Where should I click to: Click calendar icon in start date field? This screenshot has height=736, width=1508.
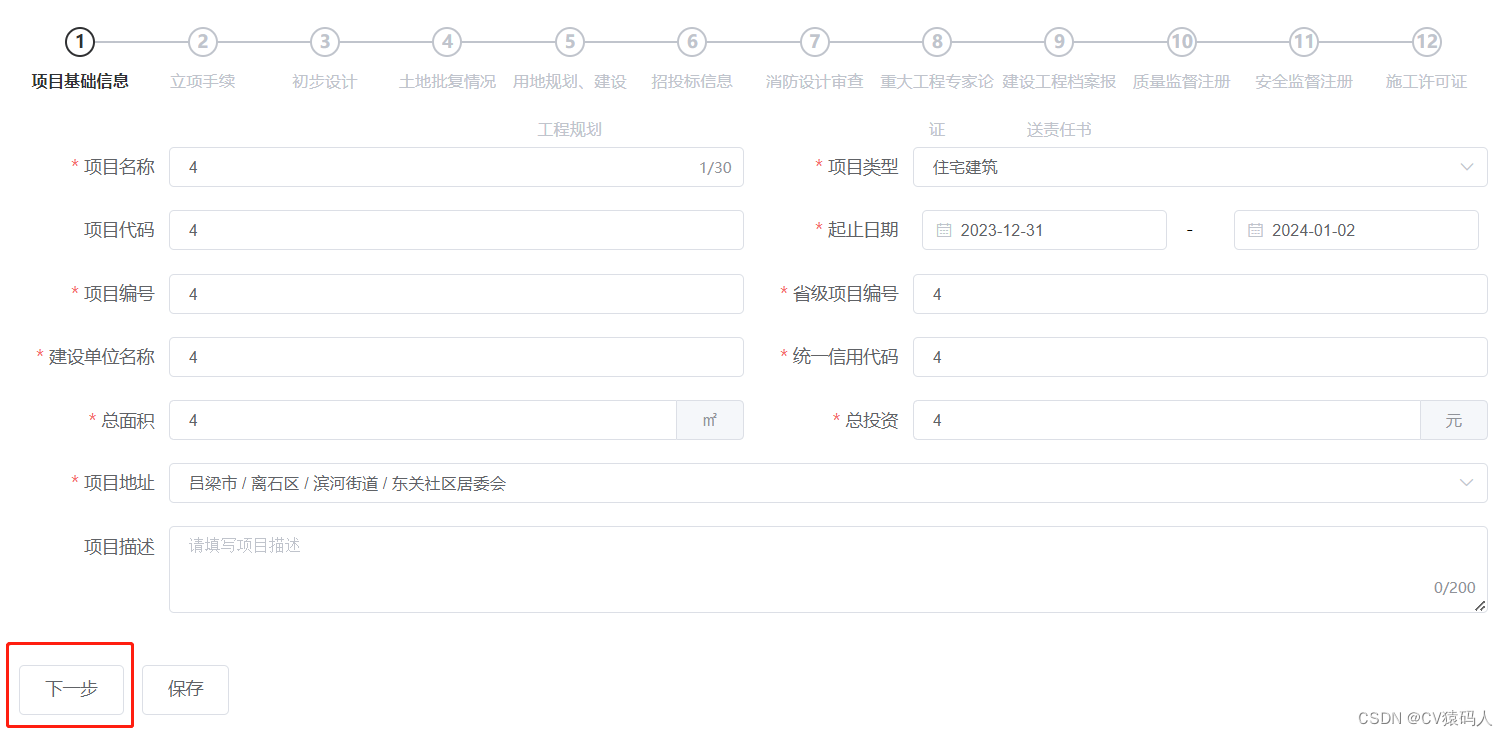tap(944, 230)
